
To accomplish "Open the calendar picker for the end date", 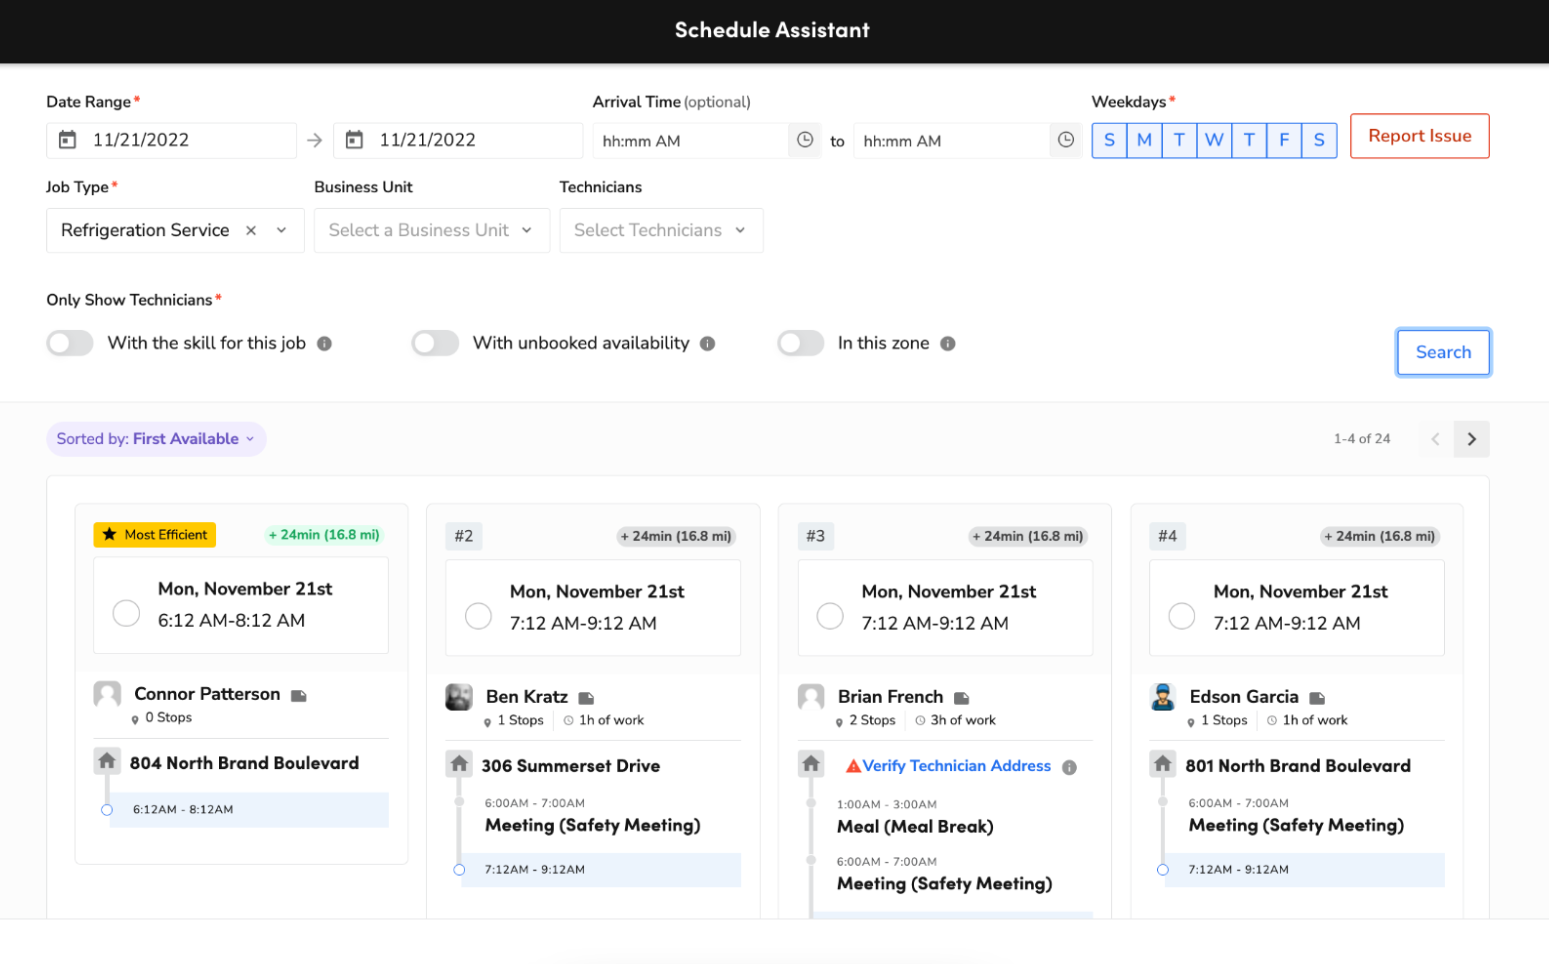I will [x=354, y=140].
